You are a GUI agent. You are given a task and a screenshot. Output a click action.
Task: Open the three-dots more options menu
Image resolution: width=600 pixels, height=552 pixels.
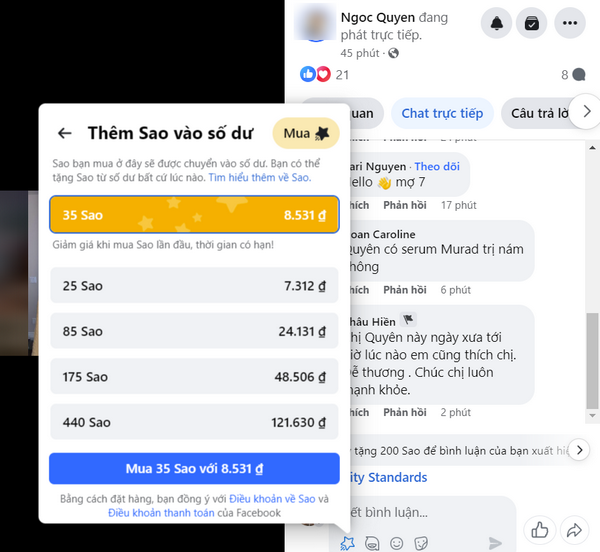(570, 23)
